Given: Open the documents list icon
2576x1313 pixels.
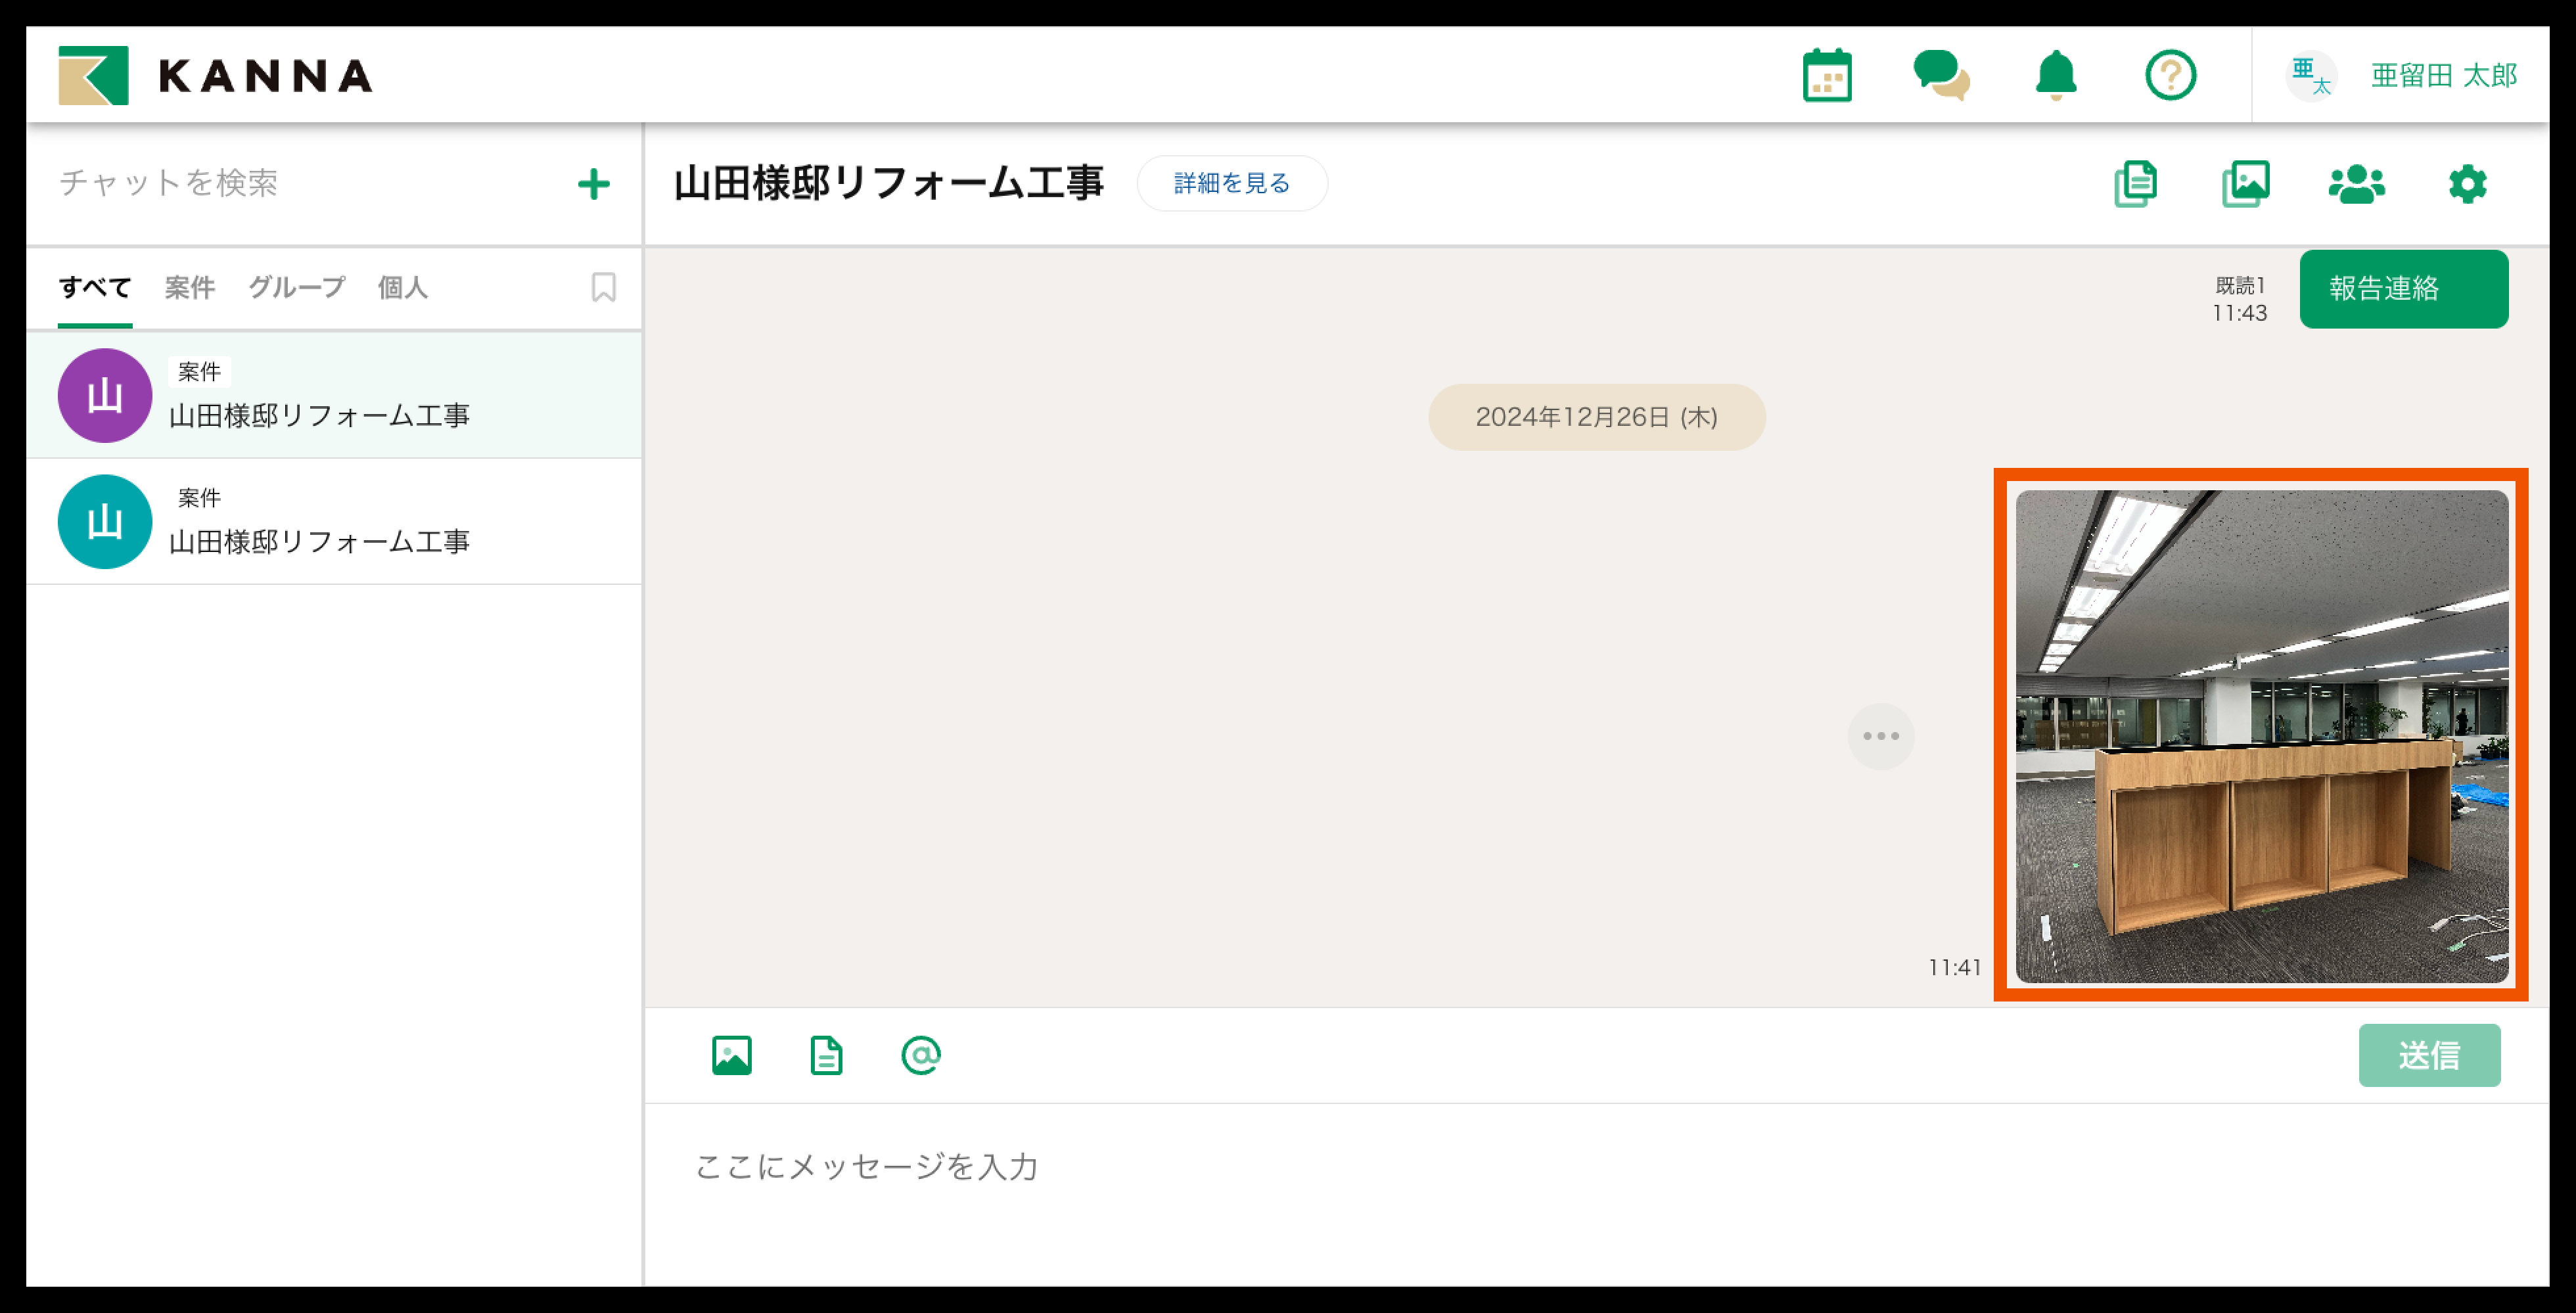Looking at the screenshot, I should pyautogui.click(x=2135, y=184).
